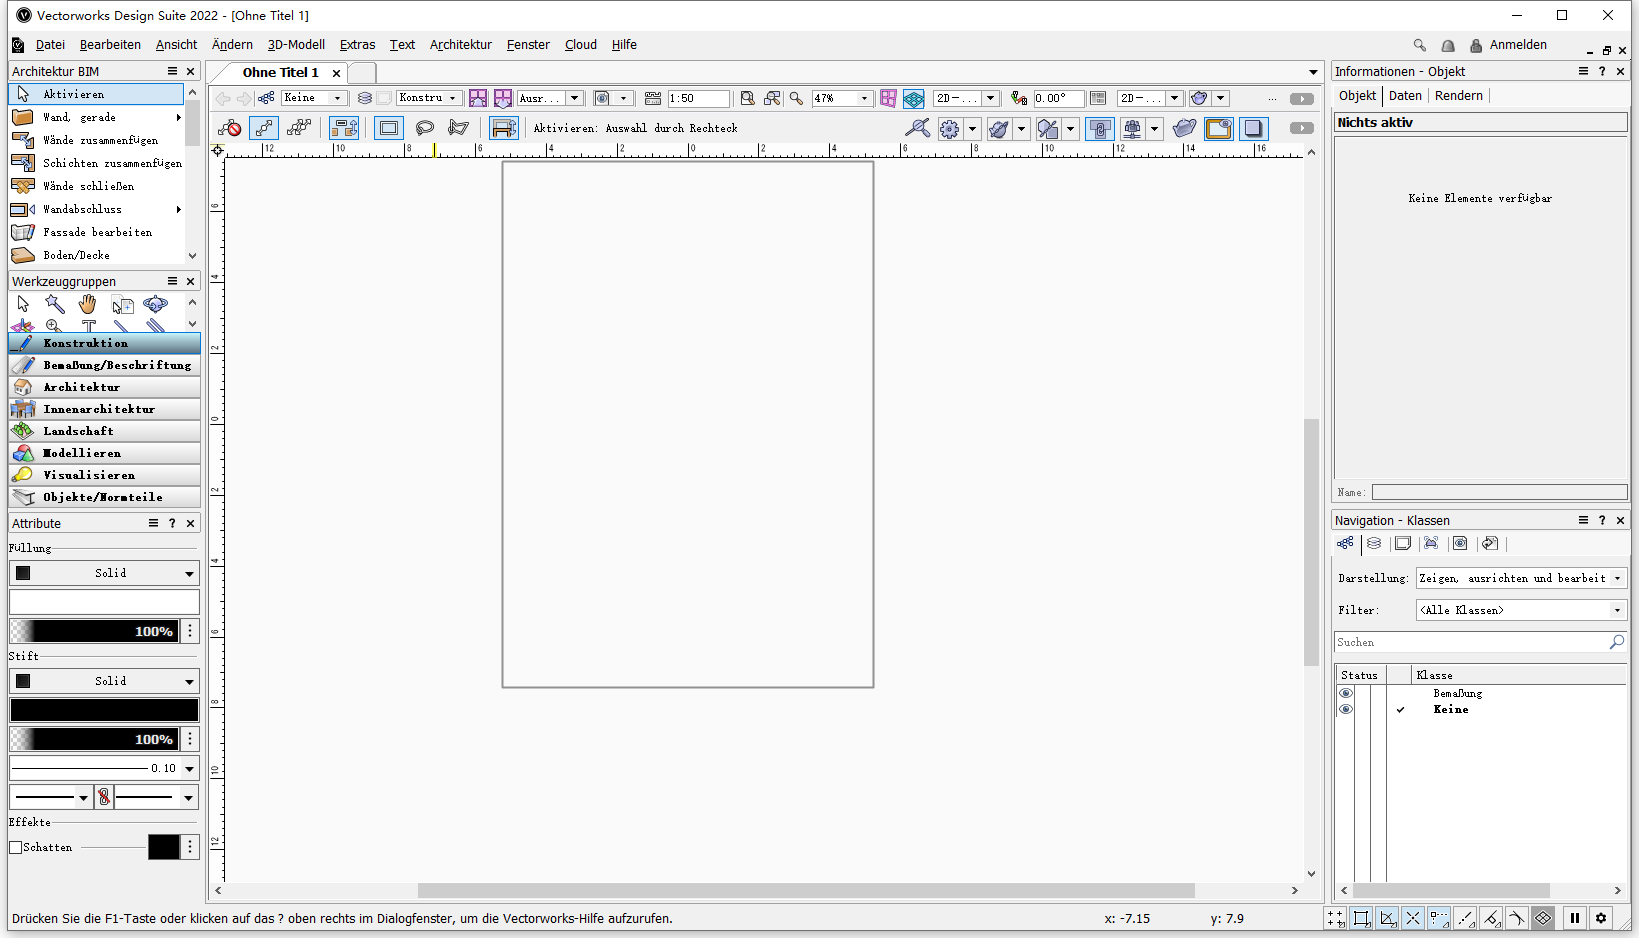Screen dimensions: 1639x938
Task: Click the search magnifier in menu bar
Action: click(x=1419, y=45)
